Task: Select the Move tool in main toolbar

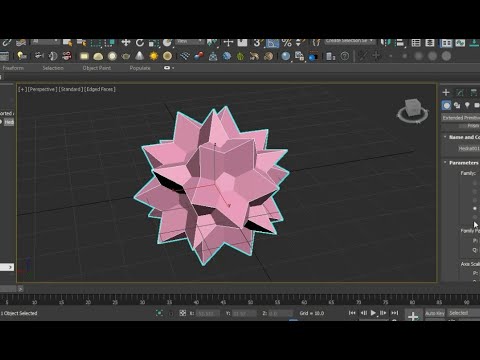Action: click(x=126, y=42)
